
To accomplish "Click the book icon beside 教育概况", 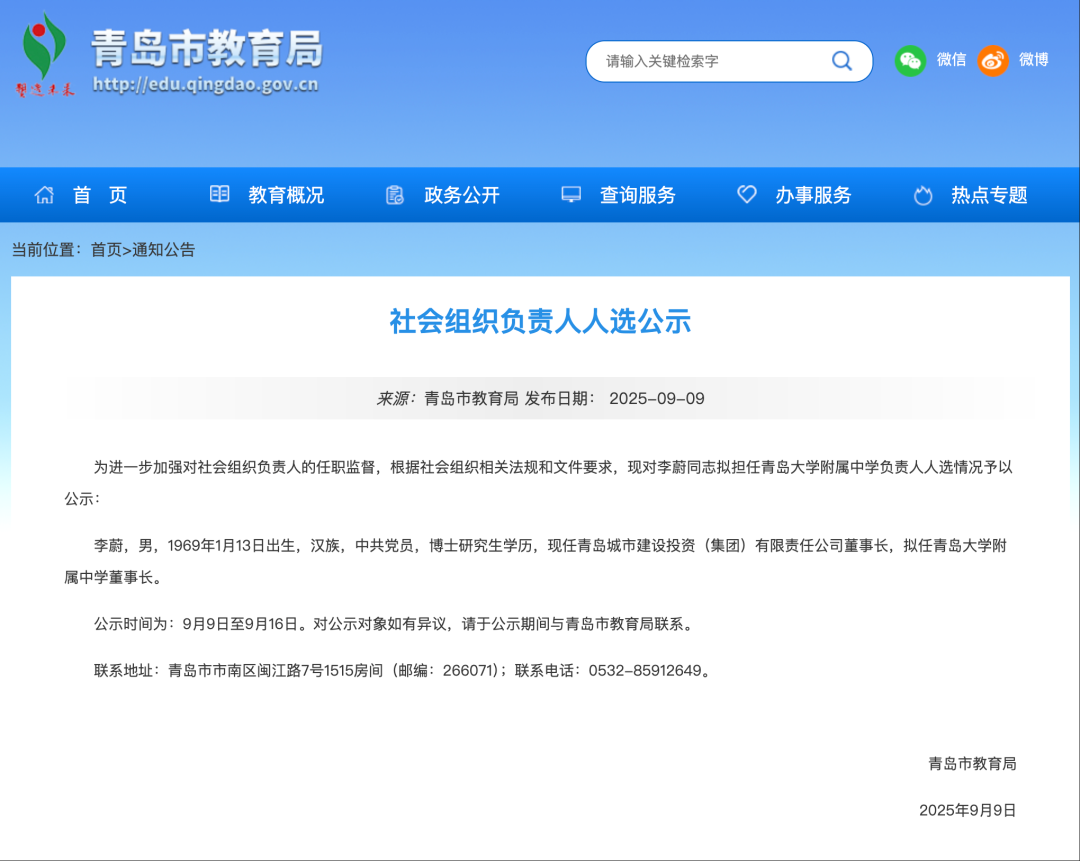I will tap(219, 194).
